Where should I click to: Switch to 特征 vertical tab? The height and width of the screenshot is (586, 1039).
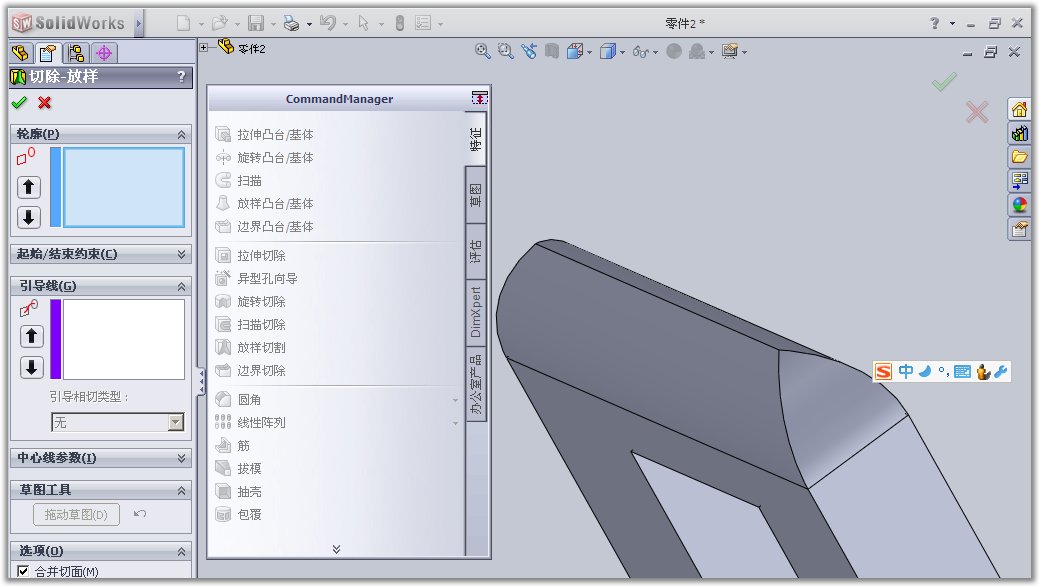pyautogui.click(x=476, y=139)
